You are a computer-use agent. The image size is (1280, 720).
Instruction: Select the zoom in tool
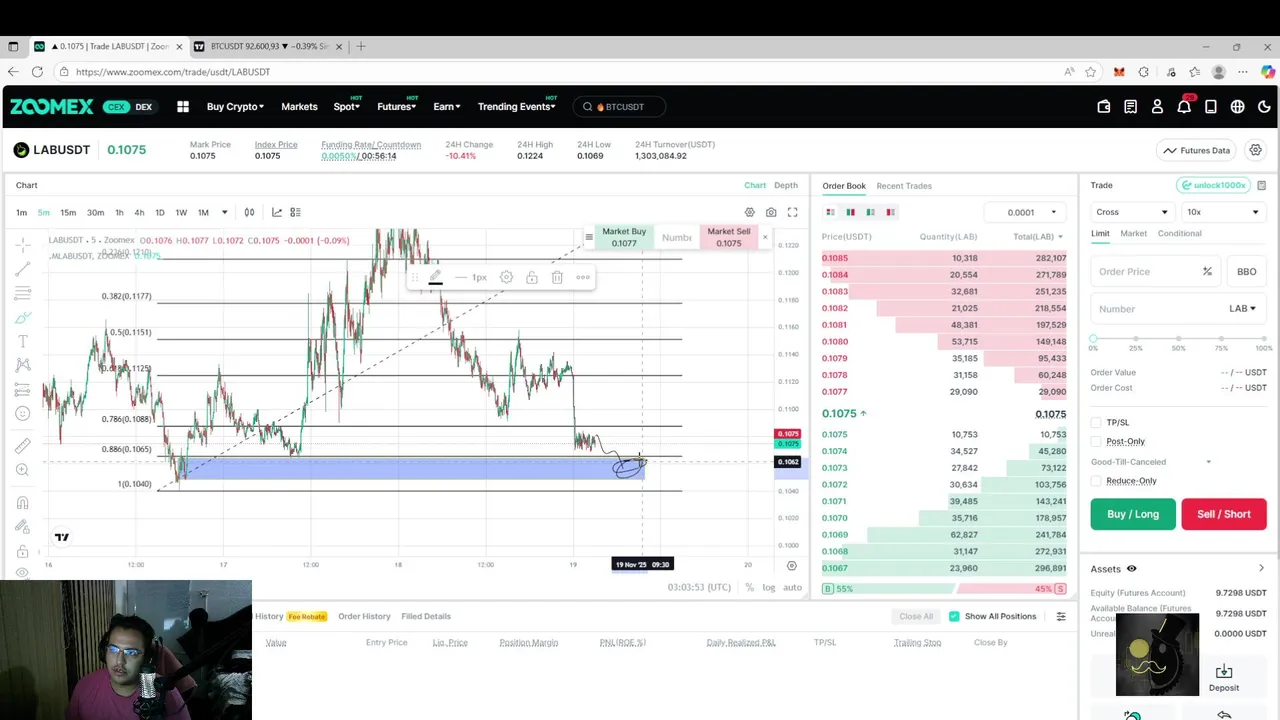23,470
